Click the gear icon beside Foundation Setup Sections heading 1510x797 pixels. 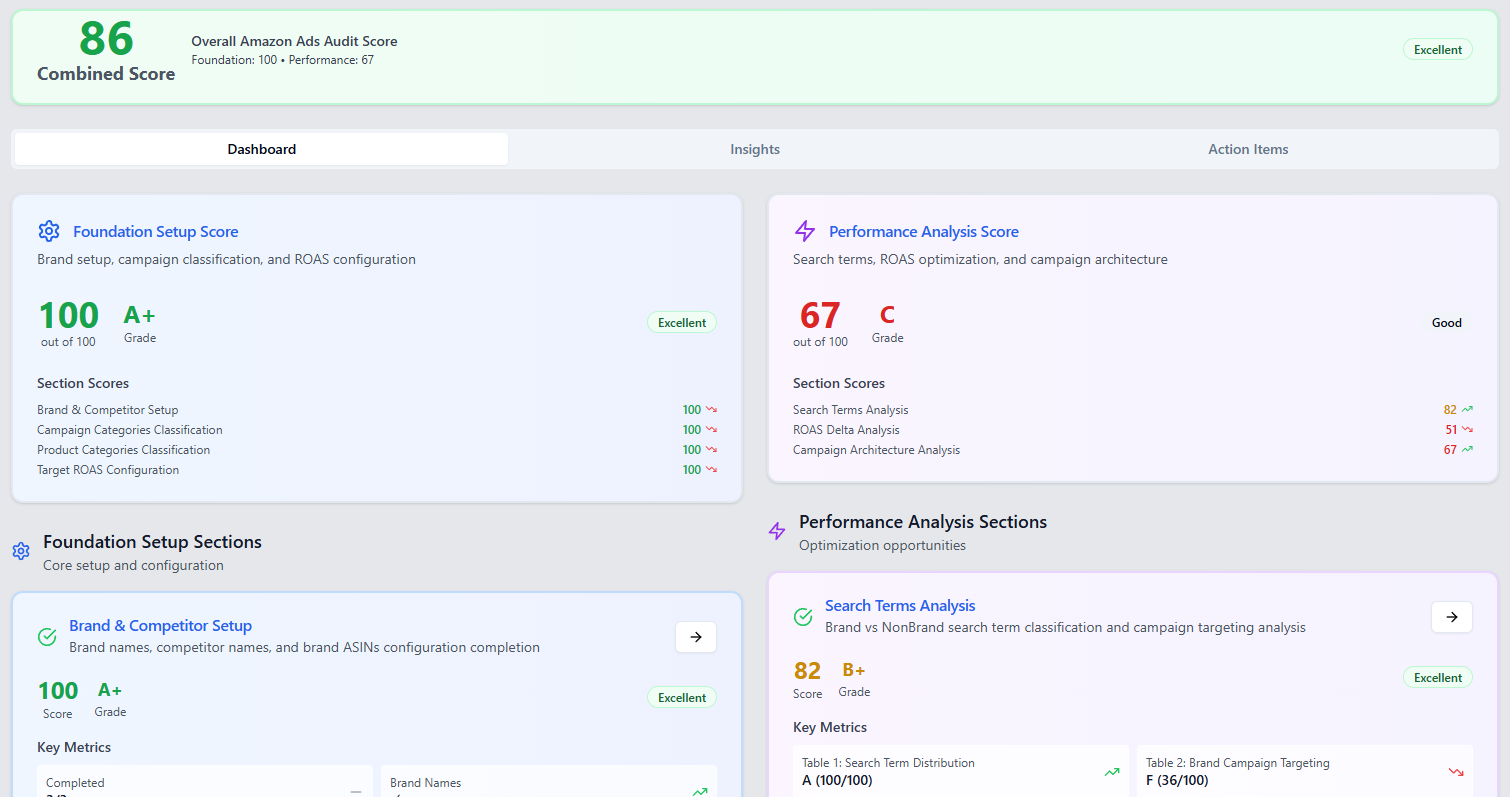(x=21, y=551)
